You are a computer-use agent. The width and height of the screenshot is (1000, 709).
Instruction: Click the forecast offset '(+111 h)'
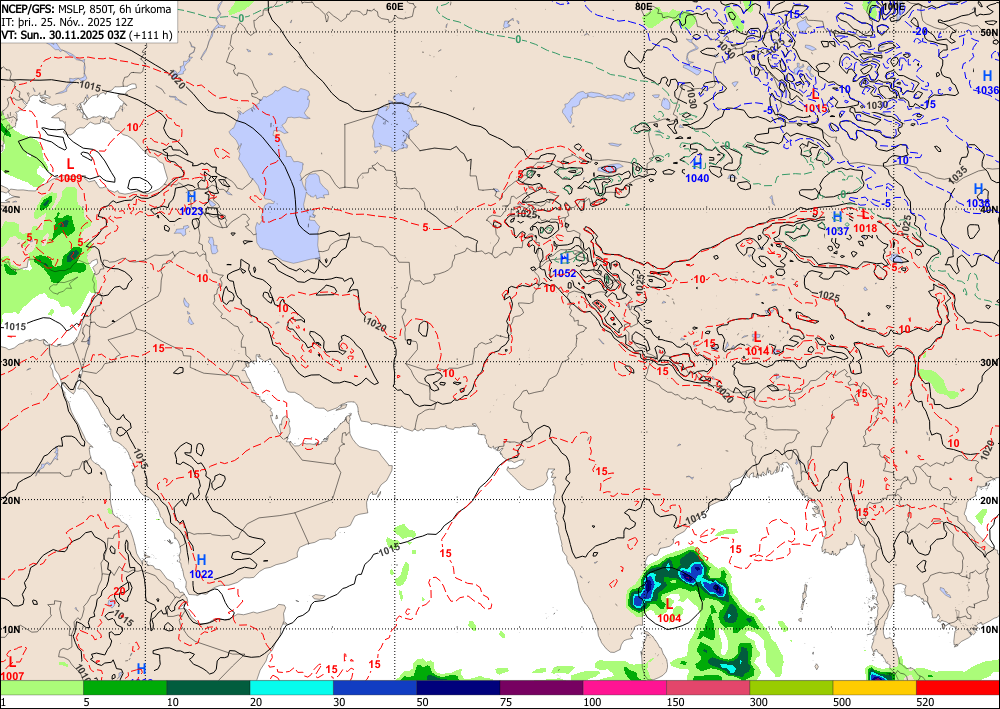151,35
